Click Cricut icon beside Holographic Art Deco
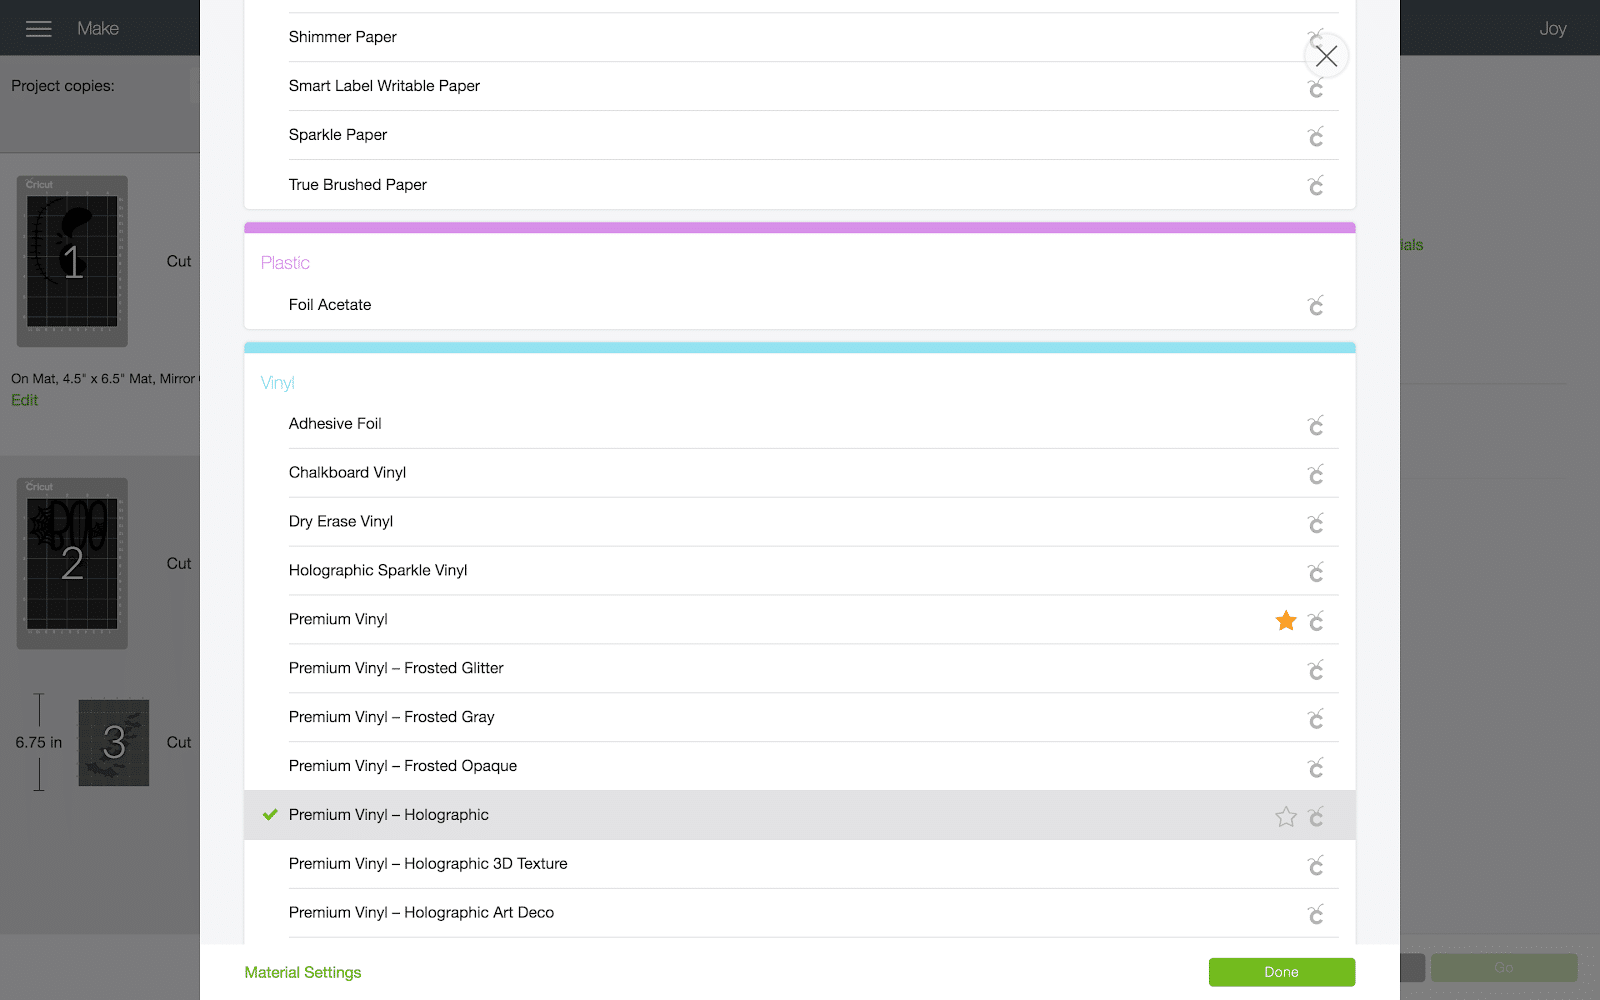The image size is (1600, 1000). pyautogui.click(x=1316, y=914)
